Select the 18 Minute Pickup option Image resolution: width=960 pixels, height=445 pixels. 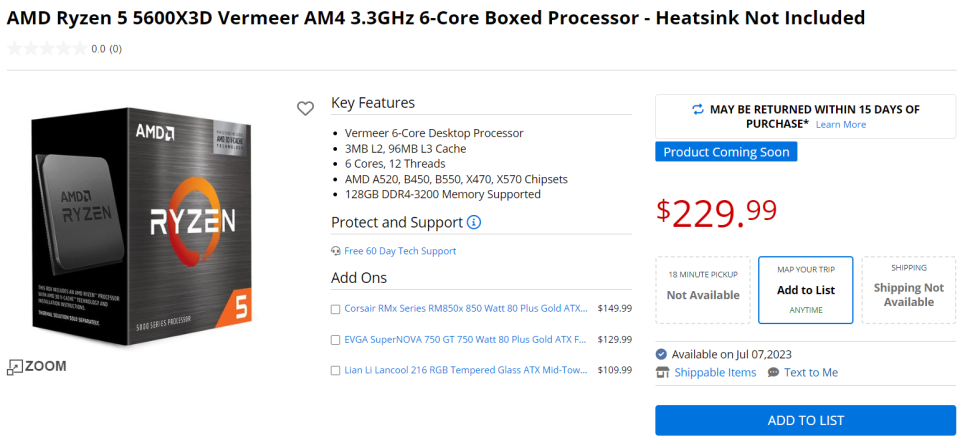[703, 290]
